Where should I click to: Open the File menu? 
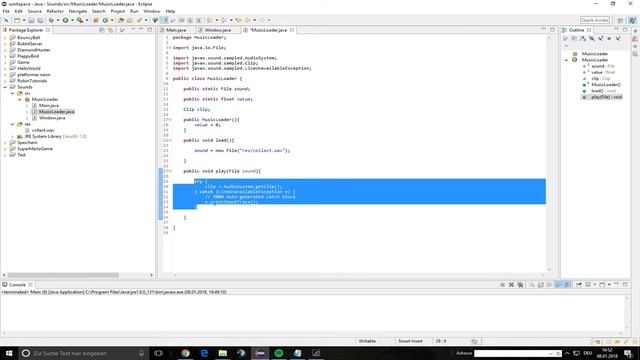[6, 11]
